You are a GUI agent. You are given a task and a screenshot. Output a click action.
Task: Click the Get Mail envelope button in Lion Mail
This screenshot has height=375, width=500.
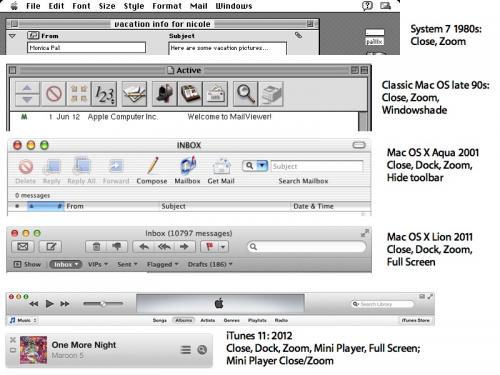(23, 247)
